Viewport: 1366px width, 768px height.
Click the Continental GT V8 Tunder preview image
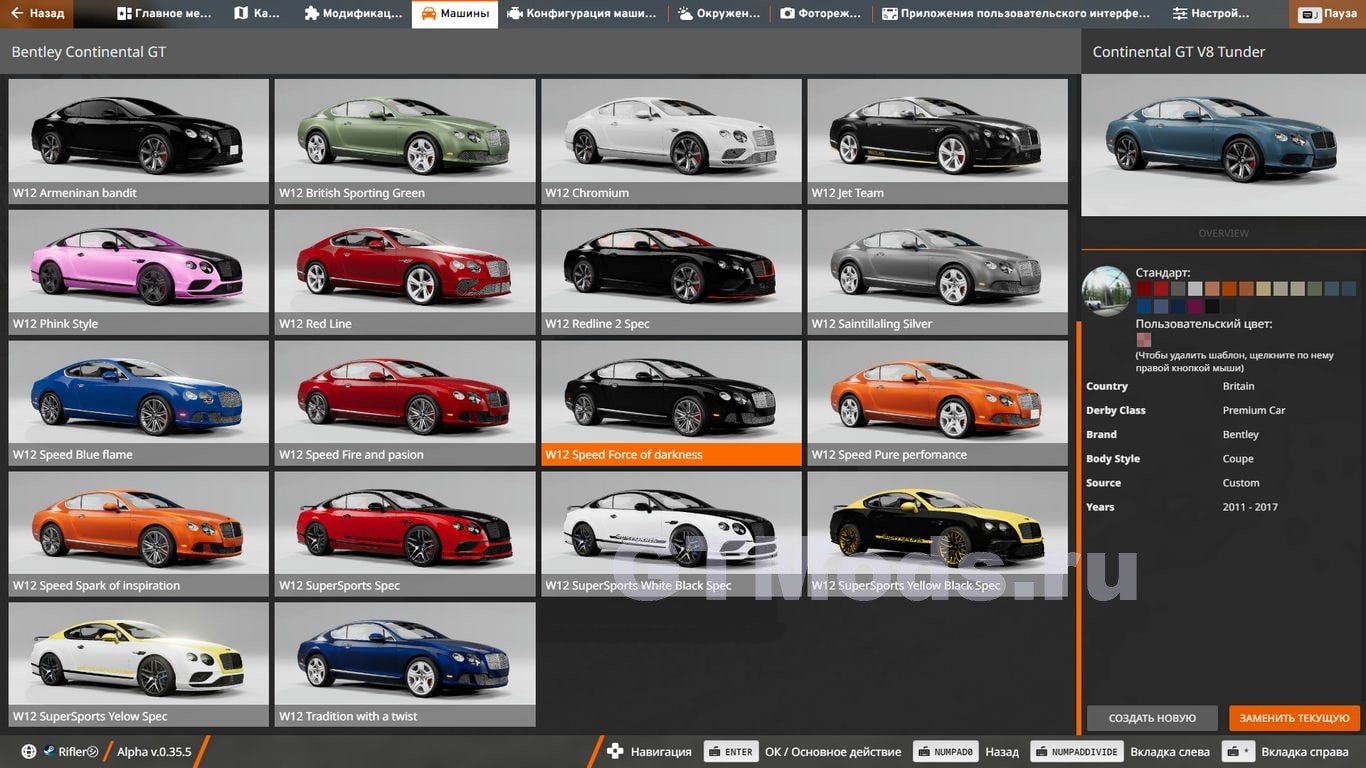tap(1223, 145)
